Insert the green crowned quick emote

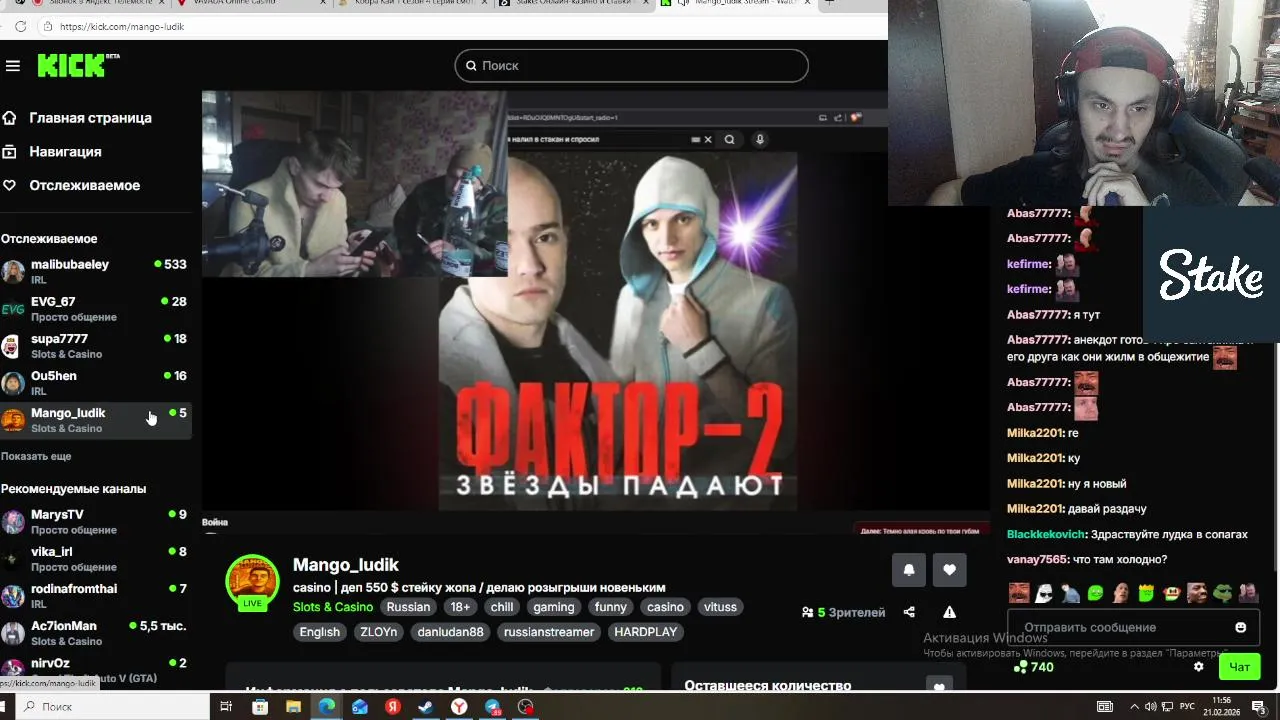pos(1146,593)
